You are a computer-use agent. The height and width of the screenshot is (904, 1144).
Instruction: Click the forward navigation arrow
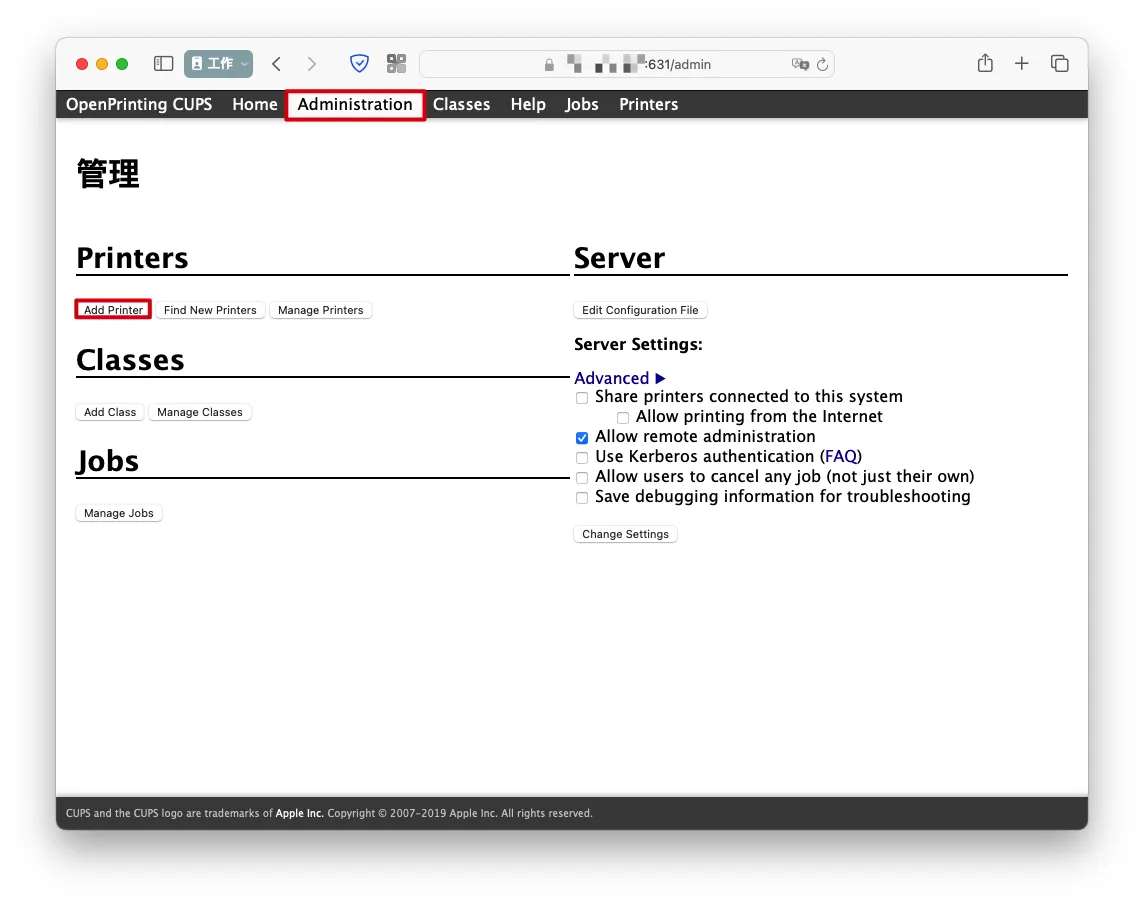[311, 64]
